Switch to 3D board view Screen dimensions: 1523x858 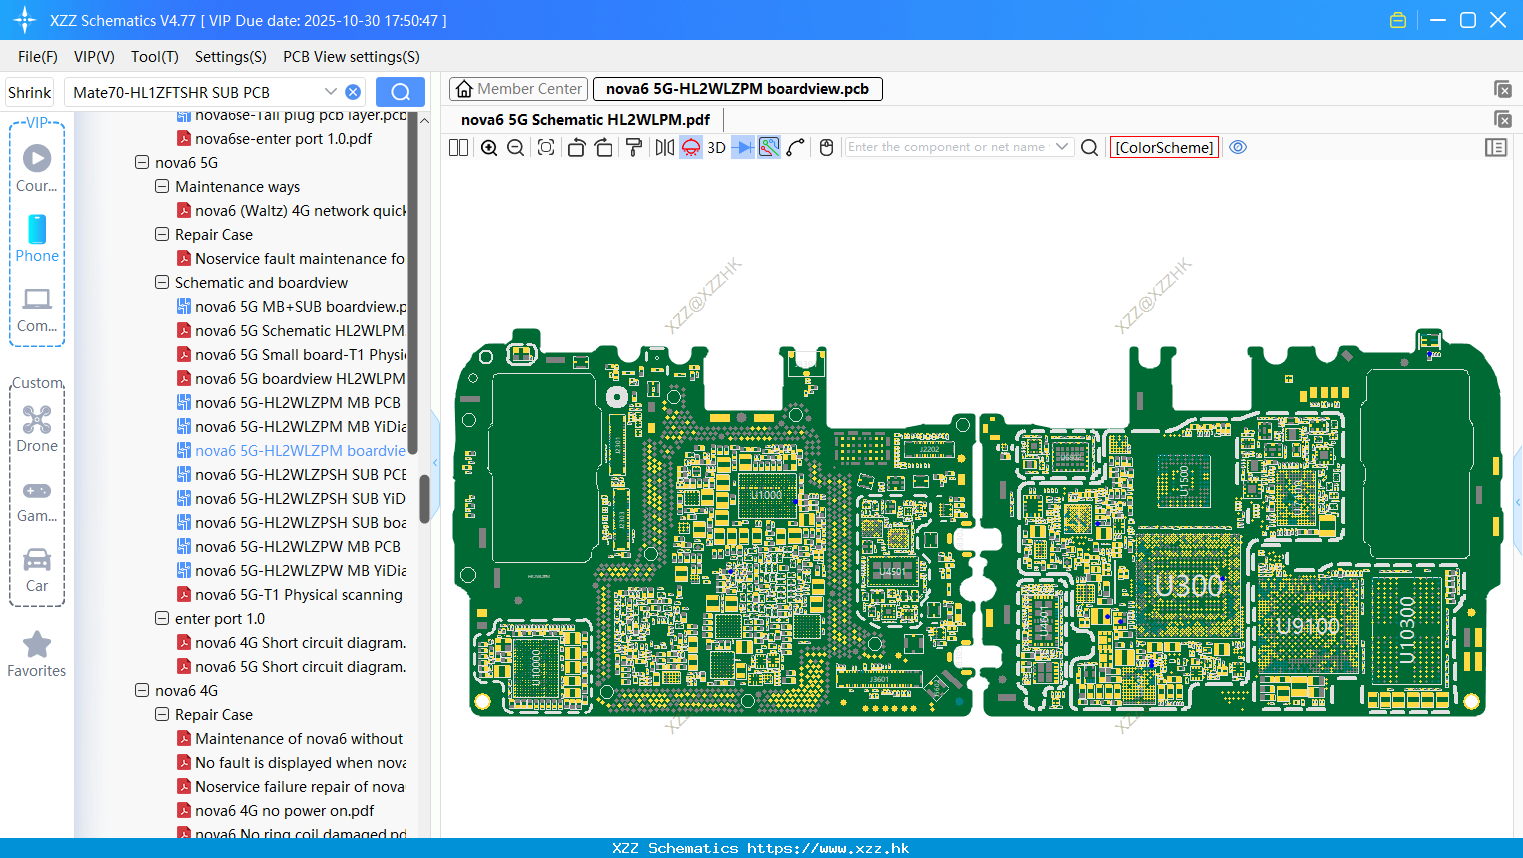[716, 147]
